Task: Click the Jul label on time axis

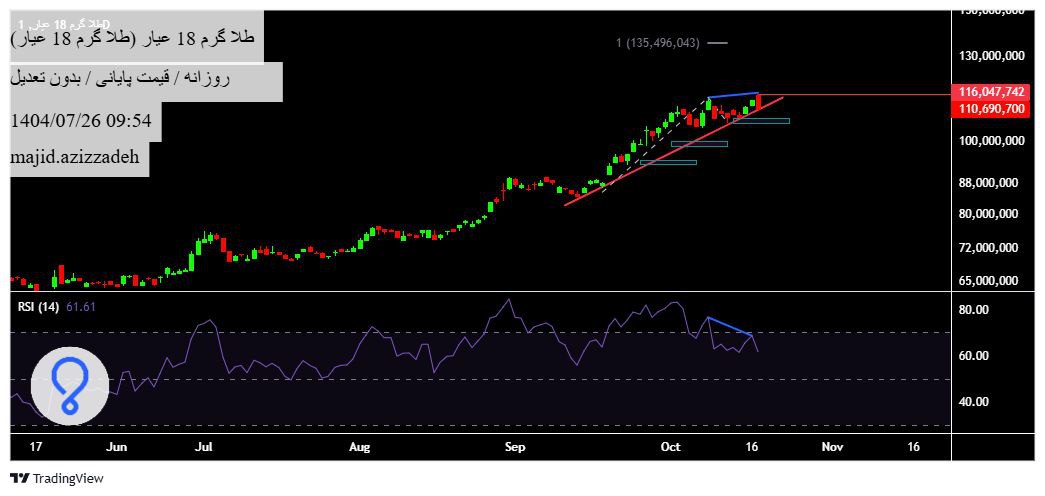Action: (205, 448)
